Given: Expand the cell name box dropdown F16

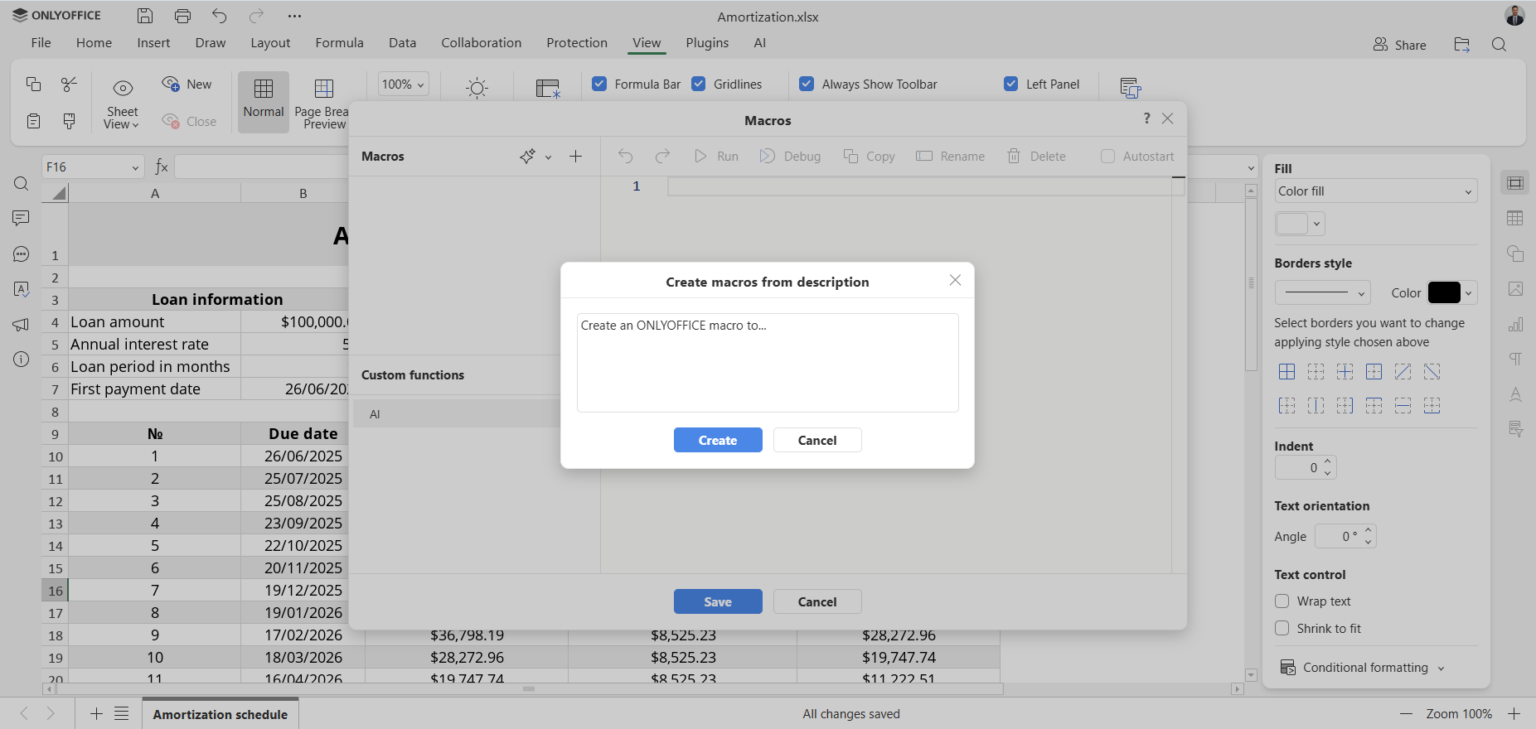Looking at the screenshot, I should [136, 168].
